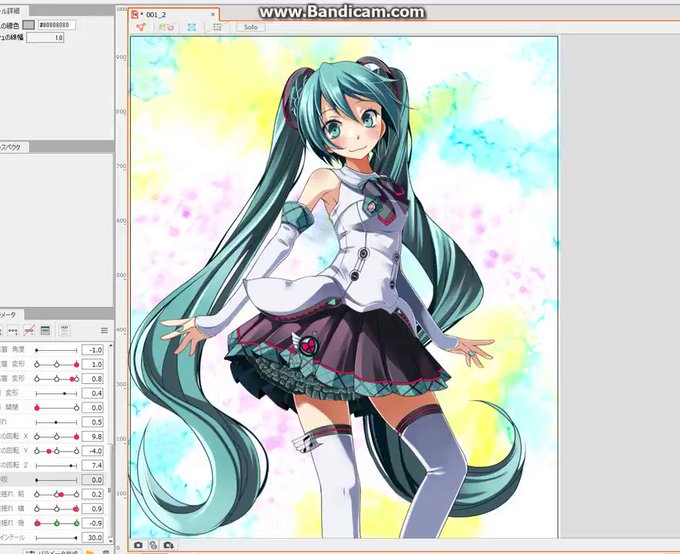Click the value field showing 30.0
This screenshot has height=554, width=680.
pos(92,538)
